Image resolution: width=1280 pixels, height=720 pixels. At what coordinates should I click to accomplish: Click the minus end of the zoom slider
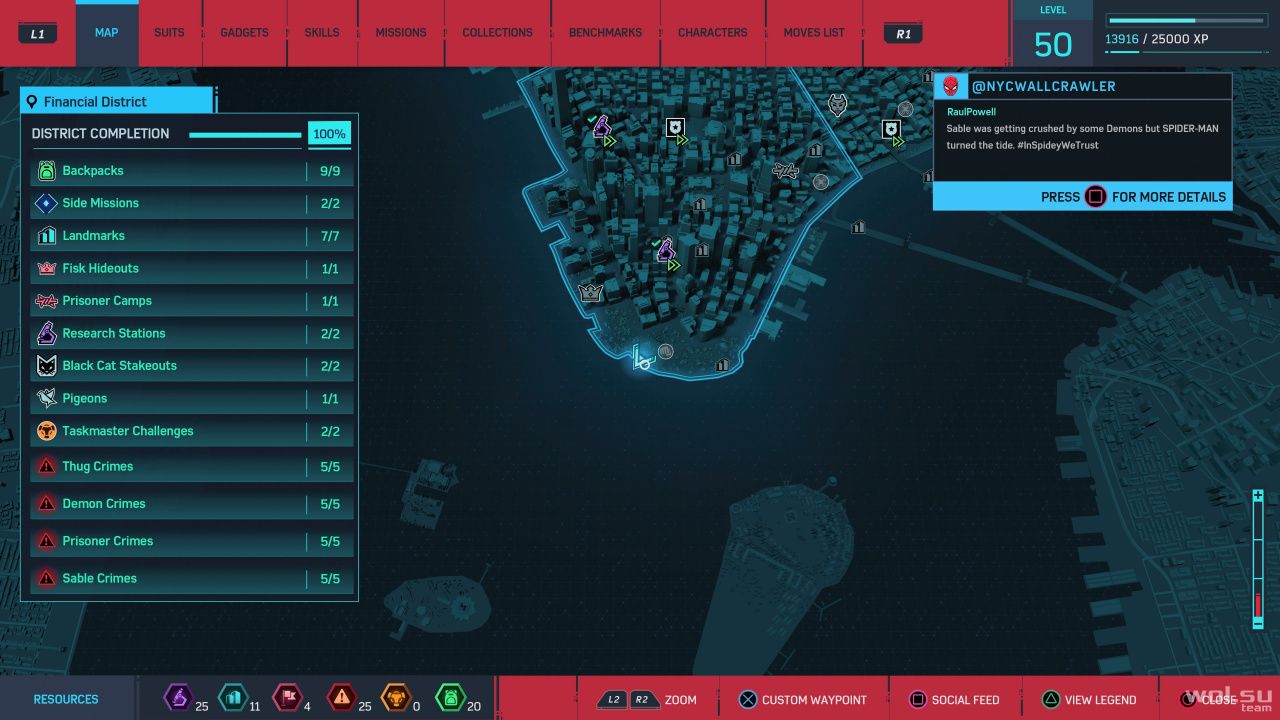pos(1258,622)
